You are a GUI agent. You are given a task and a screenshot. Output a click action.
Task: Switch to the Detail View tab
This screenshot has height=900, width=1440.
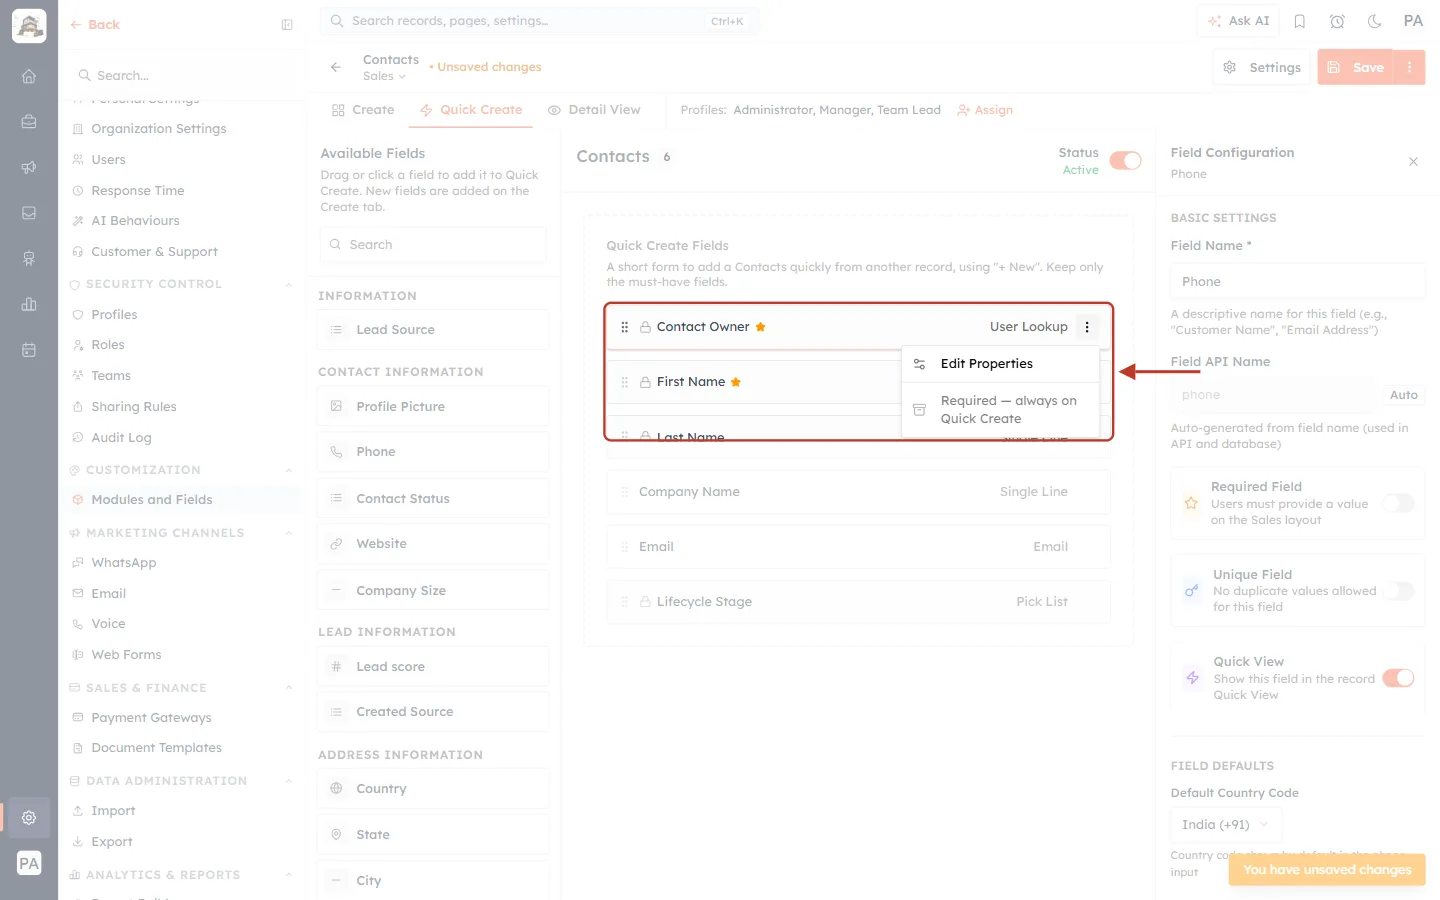click(x=594, y=110)
